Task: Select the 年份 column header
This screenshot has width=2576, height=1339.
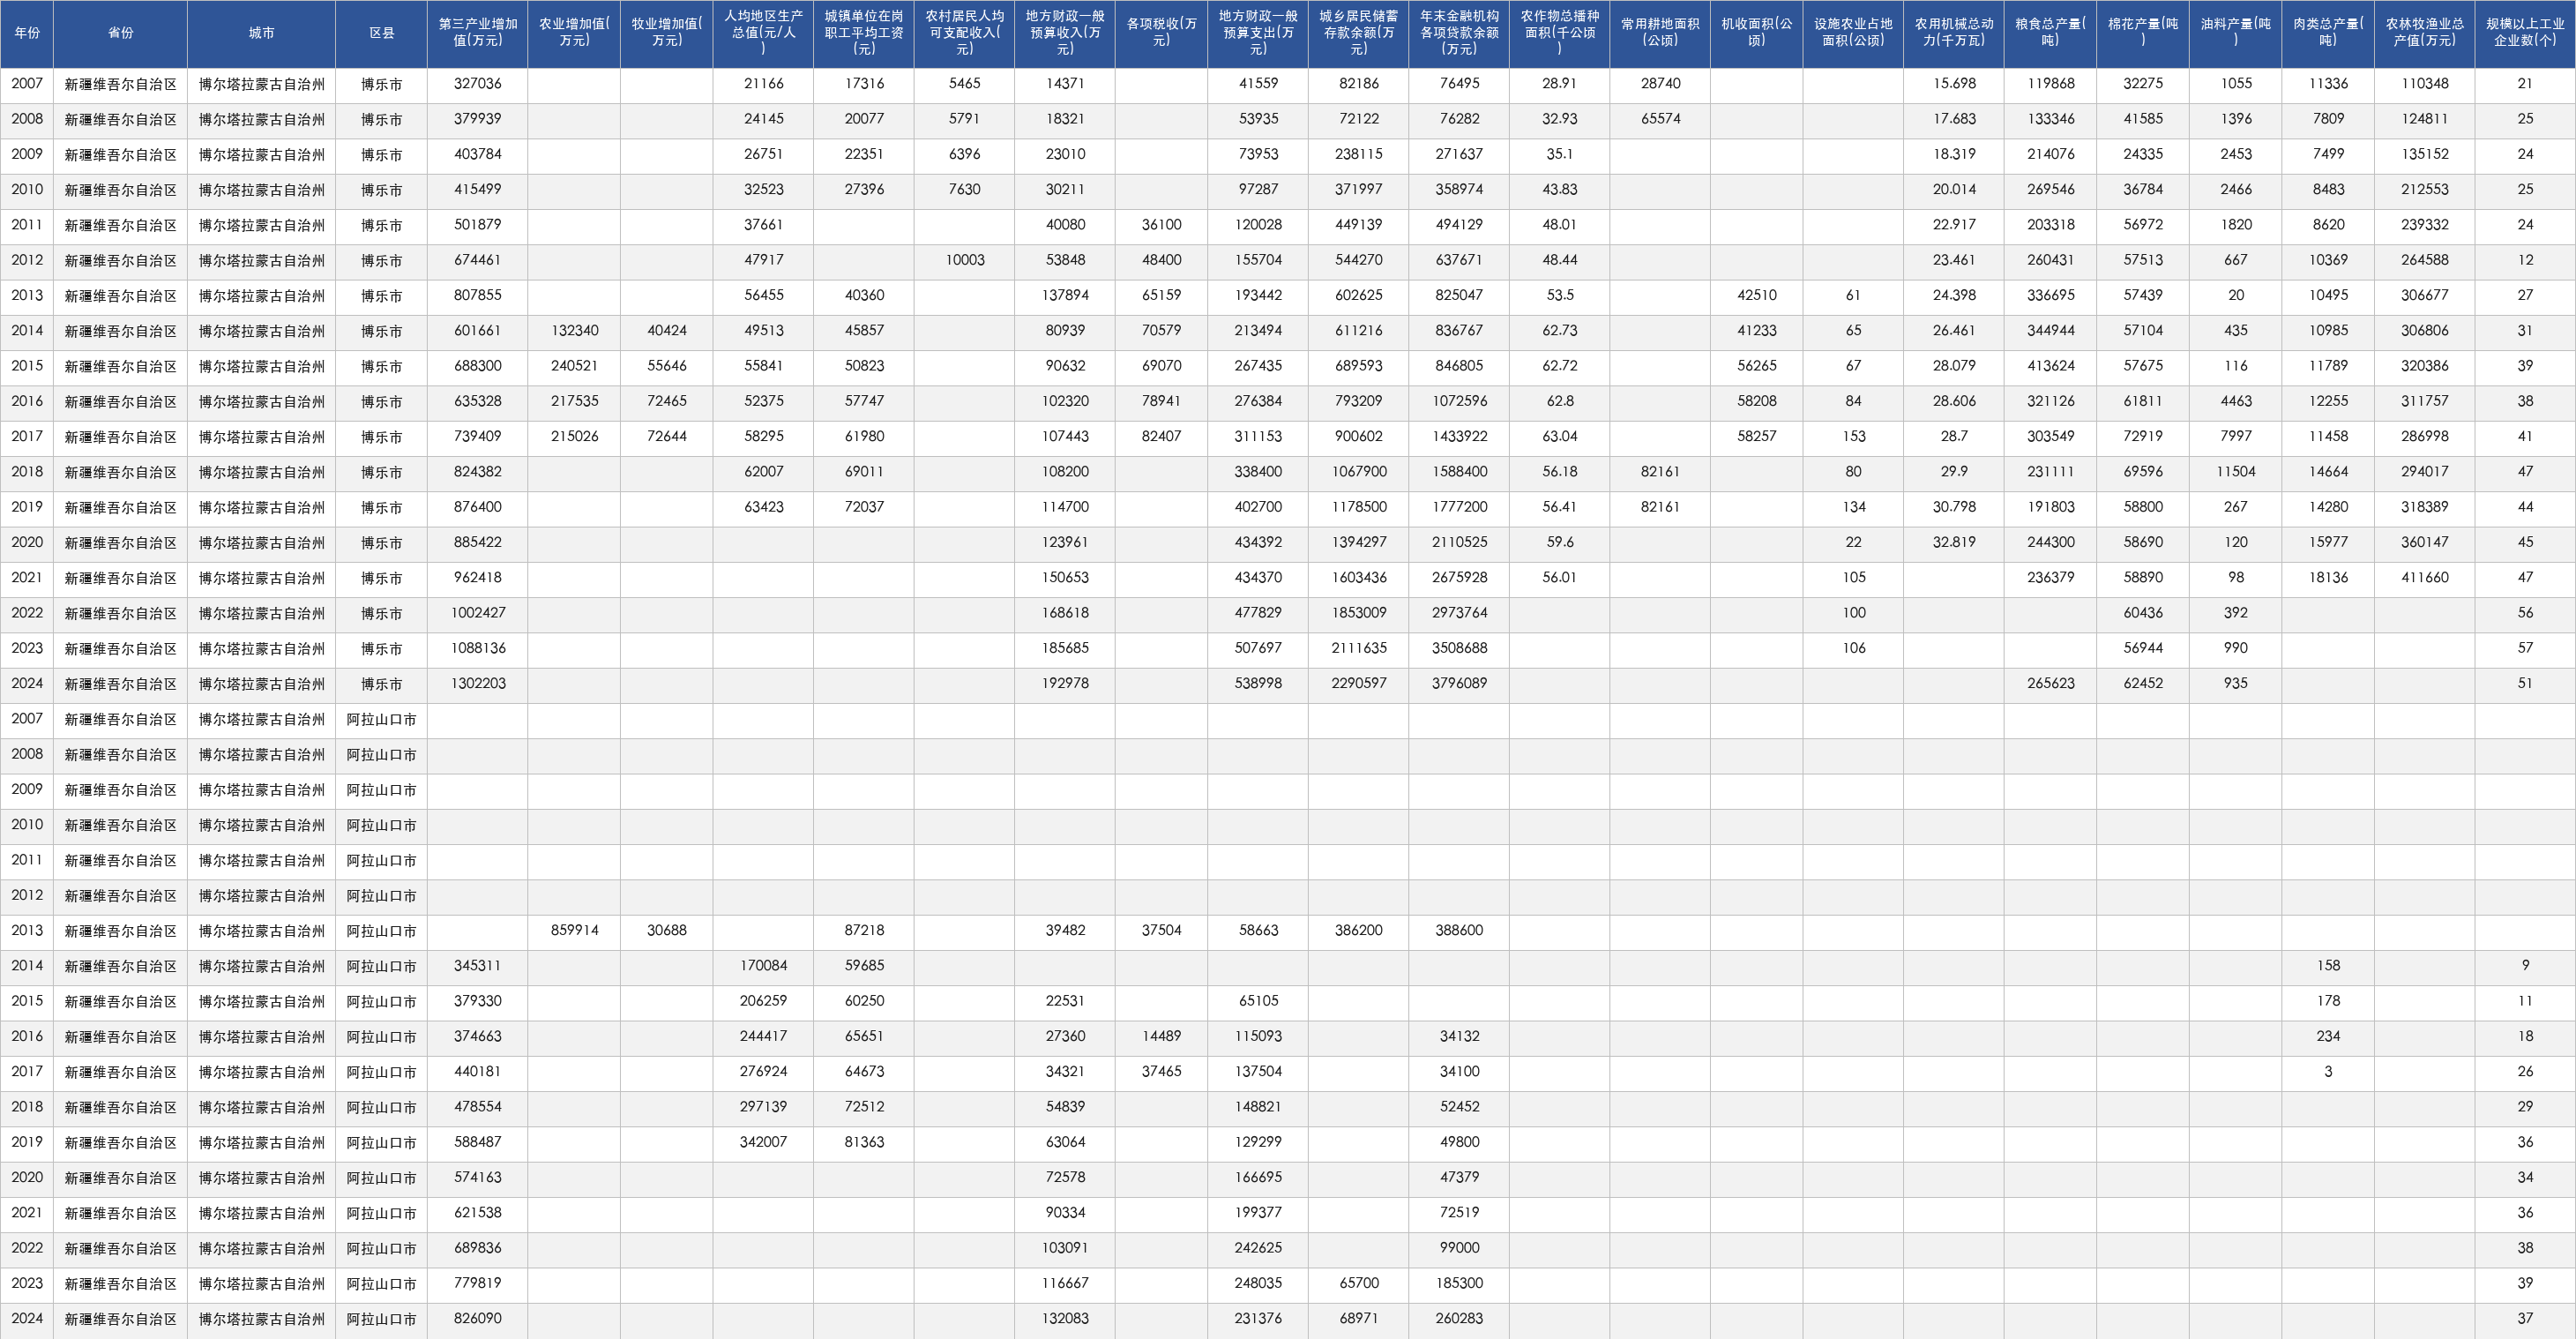Action: tap(27, 33)
